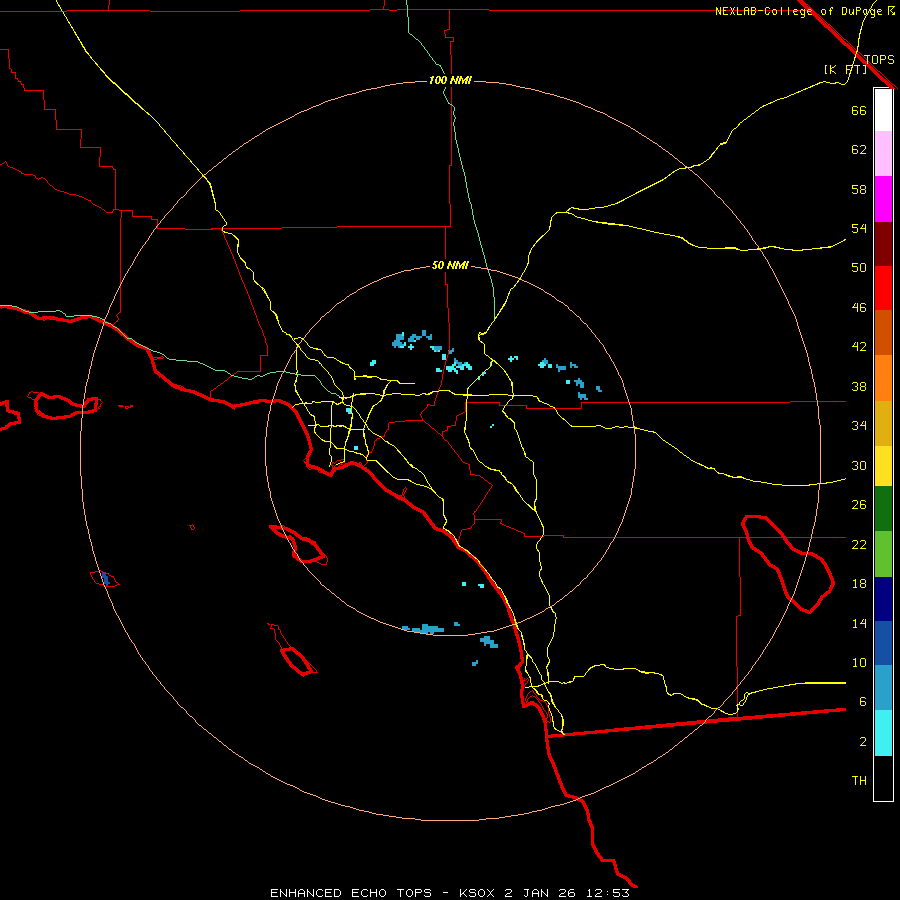The height and width of the screenshot is (900, 900).
Task: Click the white swatch in the tops legend
Action: click(x=883, y=110)
